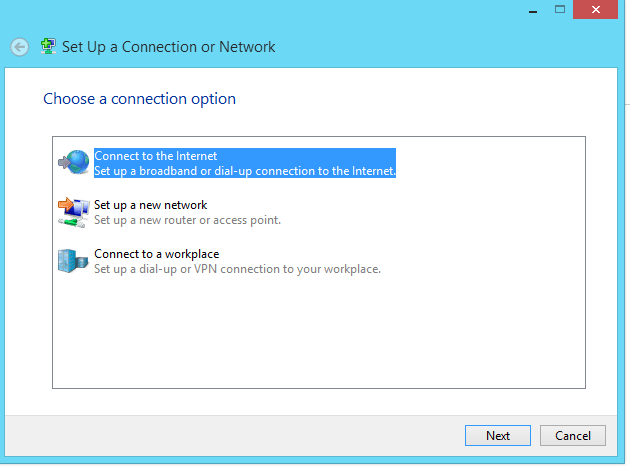The image size is (630, 468).
Task: Pick the 'Connect to a workplace' option
Action: 156,254
